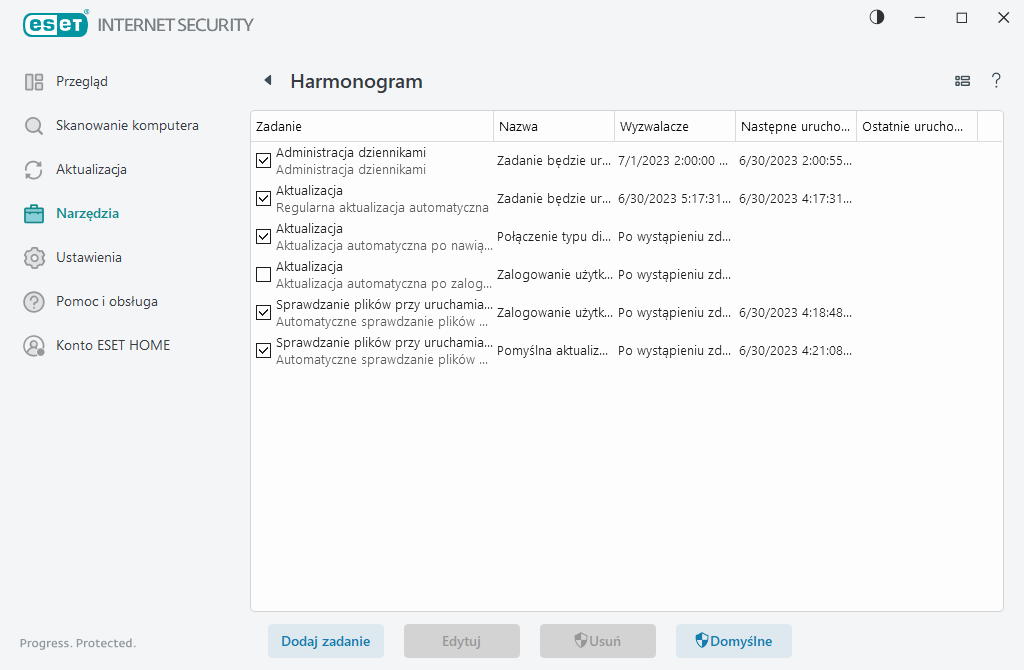This screenshot has width=1024, height=670.
Task: Click the Pomoc i obsługa question icon
Action: pyautogui.click(x=34, y=302)
